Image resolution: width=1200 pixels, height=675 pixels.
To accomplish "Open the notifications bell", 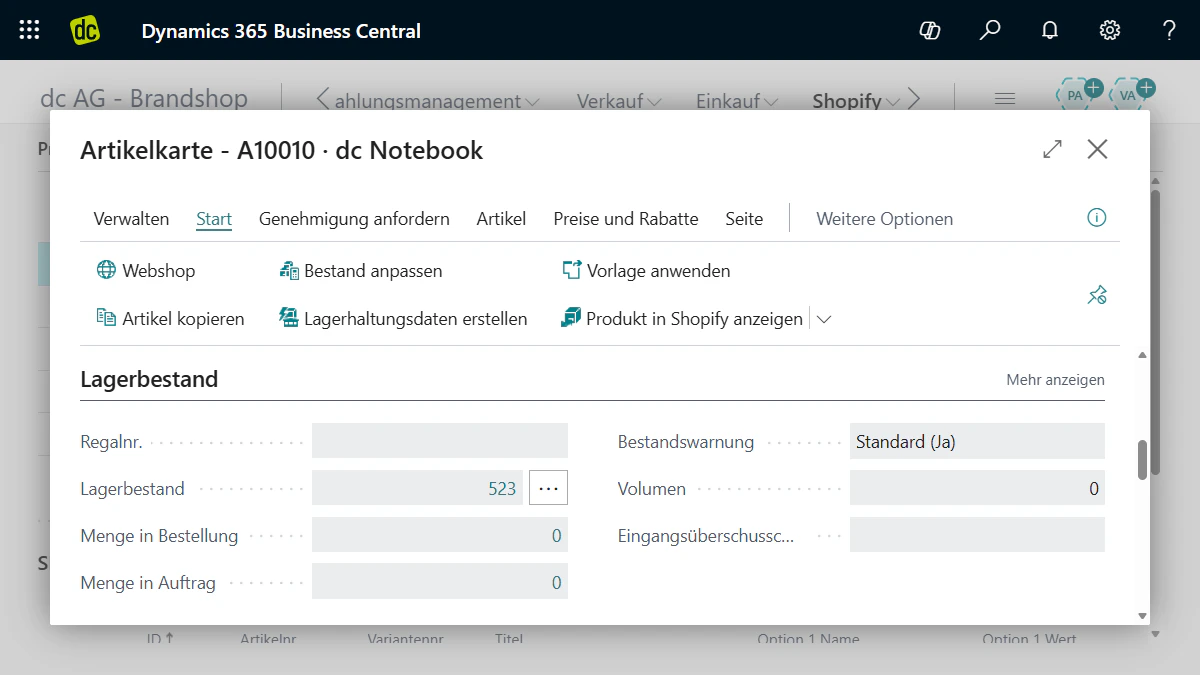I will (x=1050, y=30).
